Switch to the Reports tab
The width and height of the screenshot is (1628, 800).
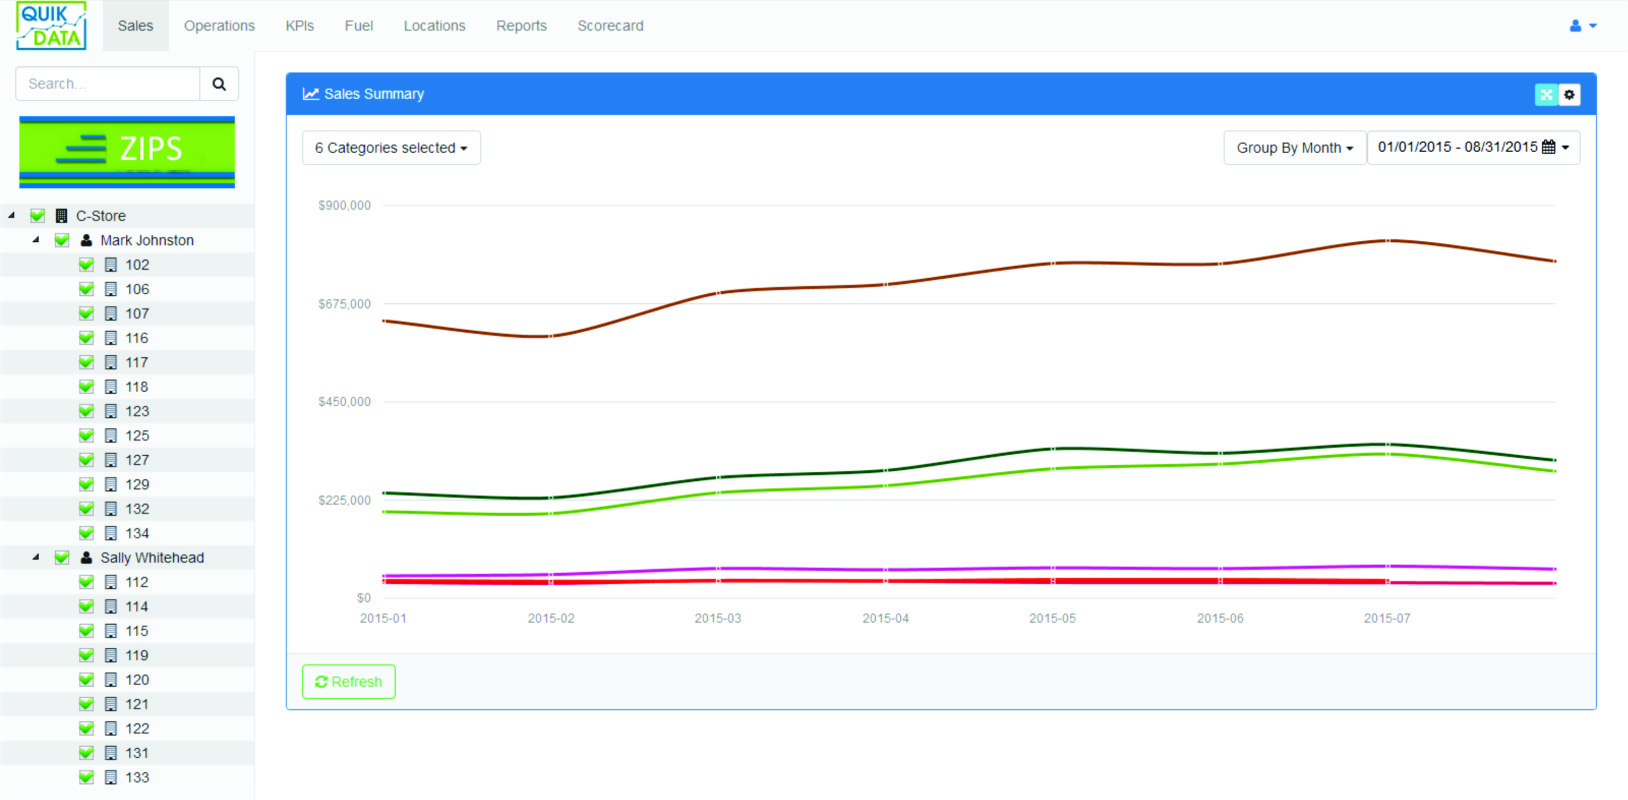coord(521,26)
